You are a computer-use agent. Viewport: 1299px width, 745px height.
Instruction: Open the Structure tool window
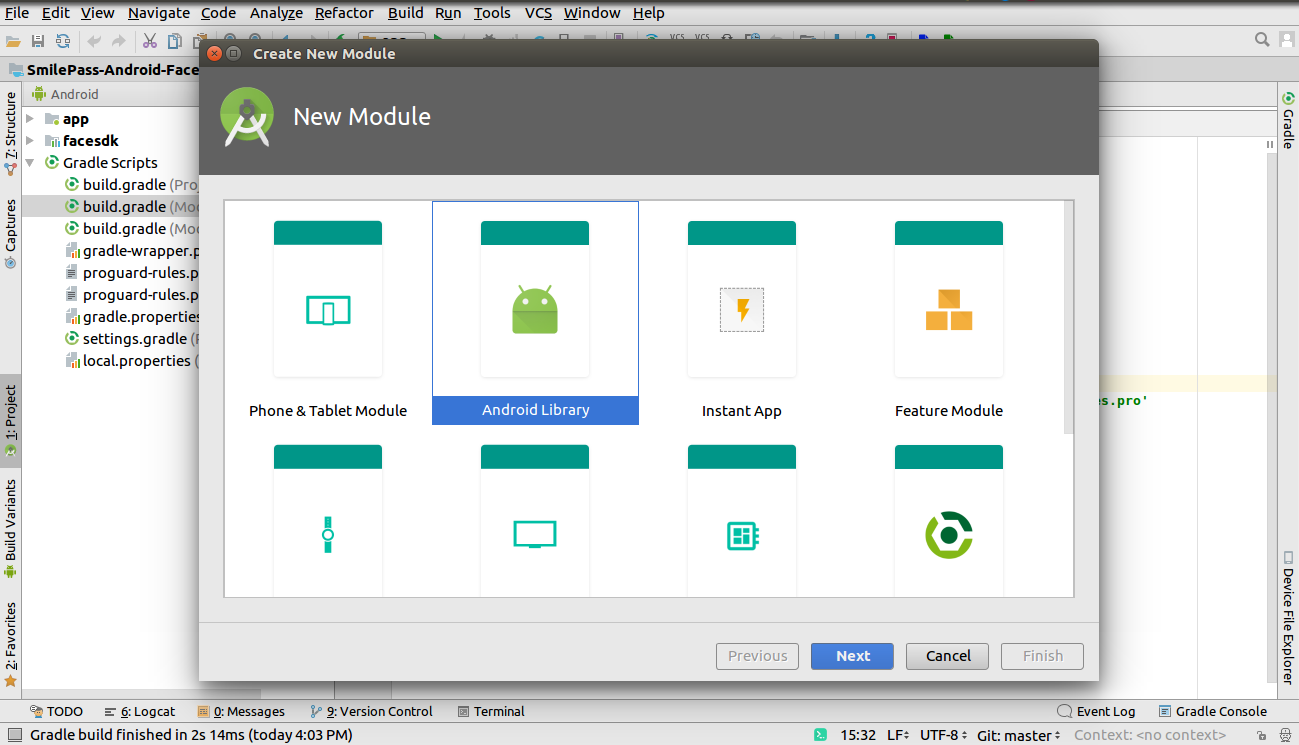coord(10,134)
